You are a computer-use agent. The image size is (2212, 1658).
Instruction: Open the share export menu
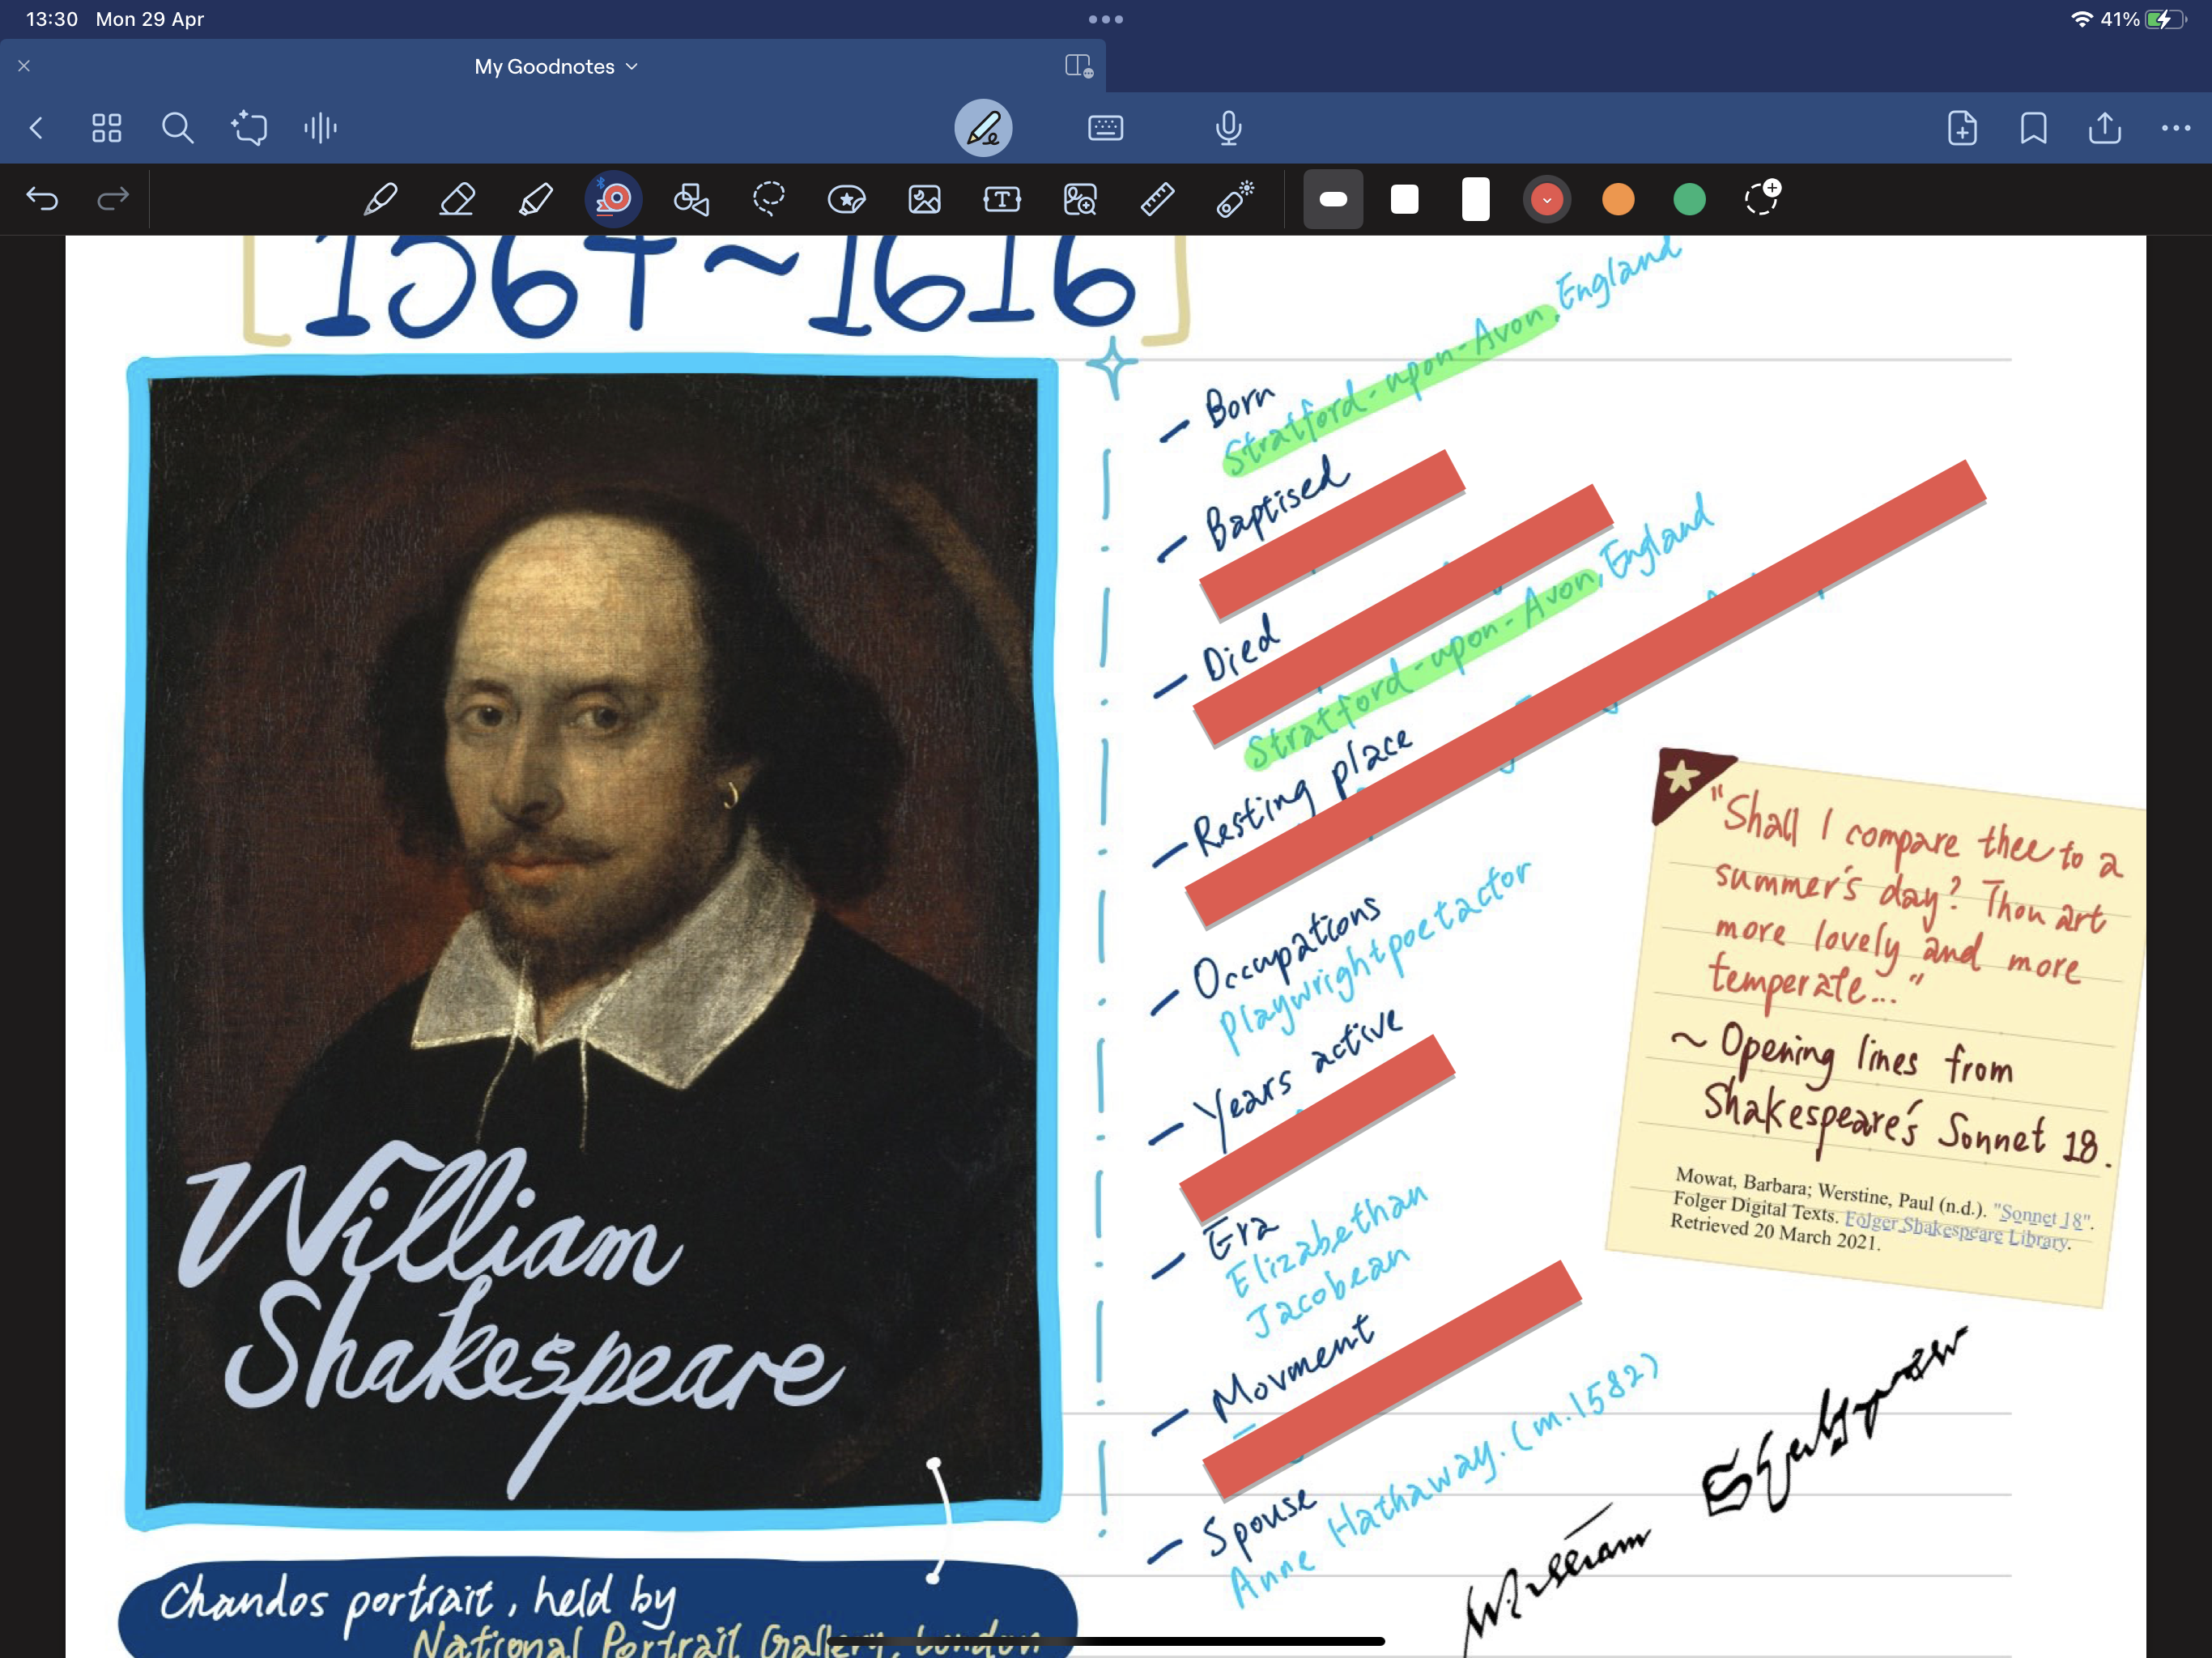coord(2104,128)
